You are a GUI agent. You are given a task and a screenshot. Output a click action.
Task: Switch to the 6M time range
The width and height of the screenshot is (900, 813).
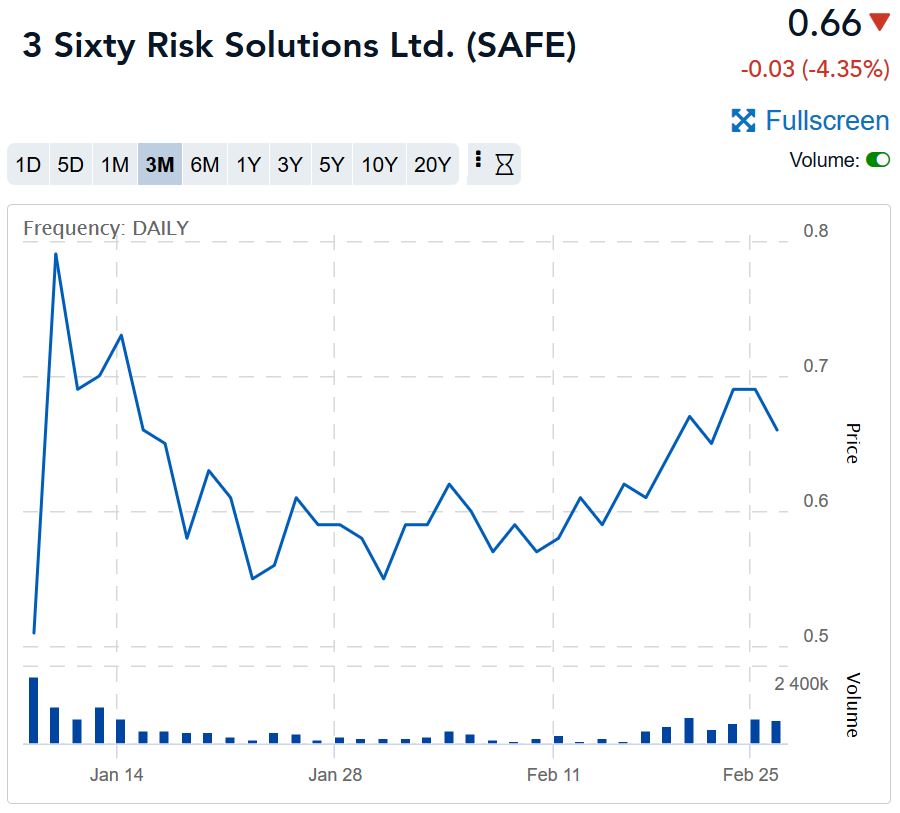click(204, 165)
